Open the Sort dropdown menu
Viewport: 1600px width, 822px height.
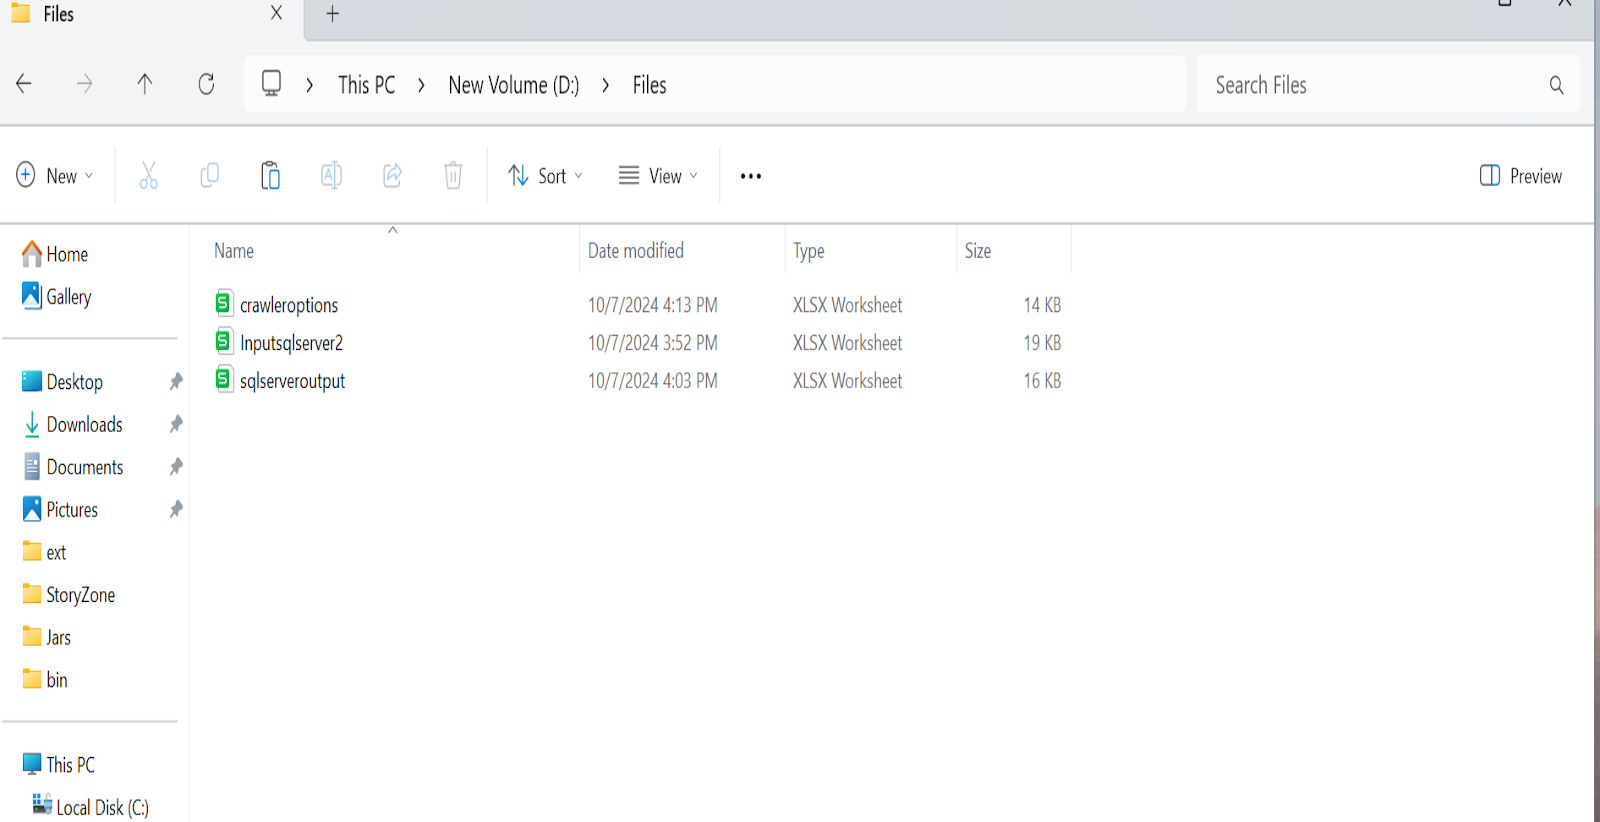(545, 176)
